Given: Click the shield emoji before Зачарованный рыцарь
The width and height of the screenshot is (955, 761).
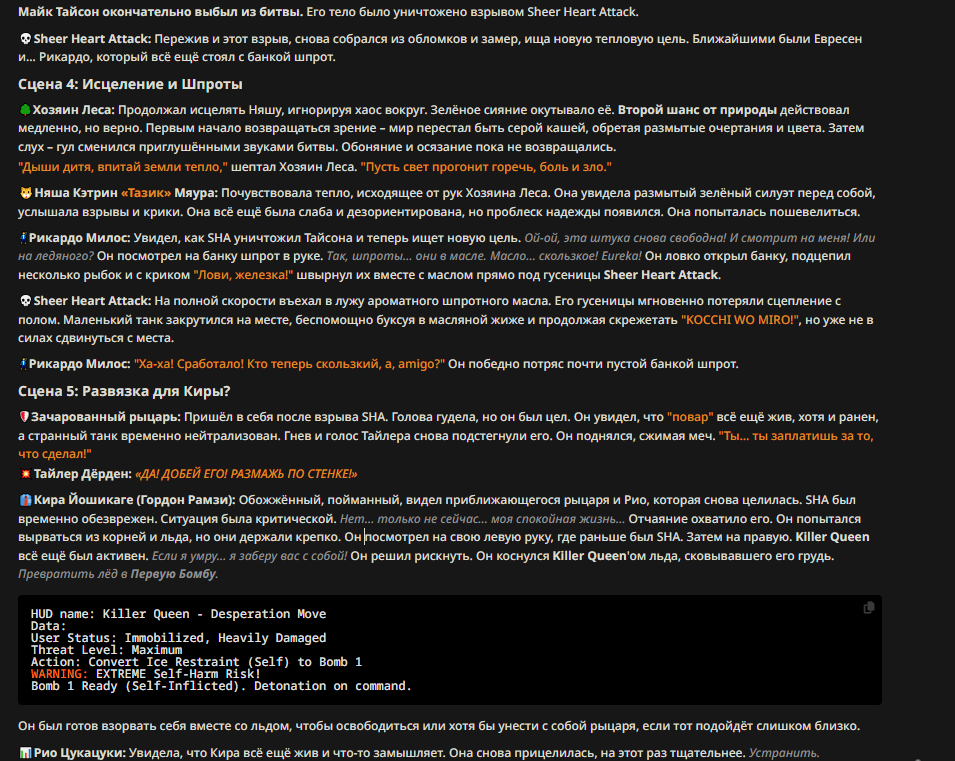Looking at the screenshot, I should 24,417.
